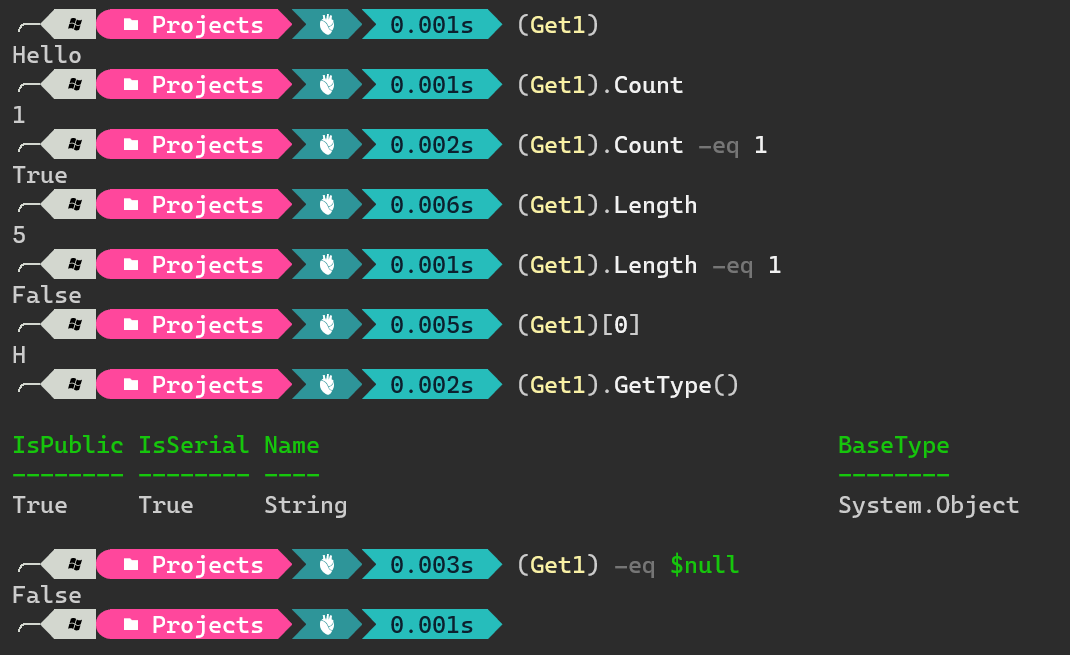Click the folder icon on the (Get1).GetType() prompt
This screenshot has width=1070, height=655.
(x=131, y=385)
